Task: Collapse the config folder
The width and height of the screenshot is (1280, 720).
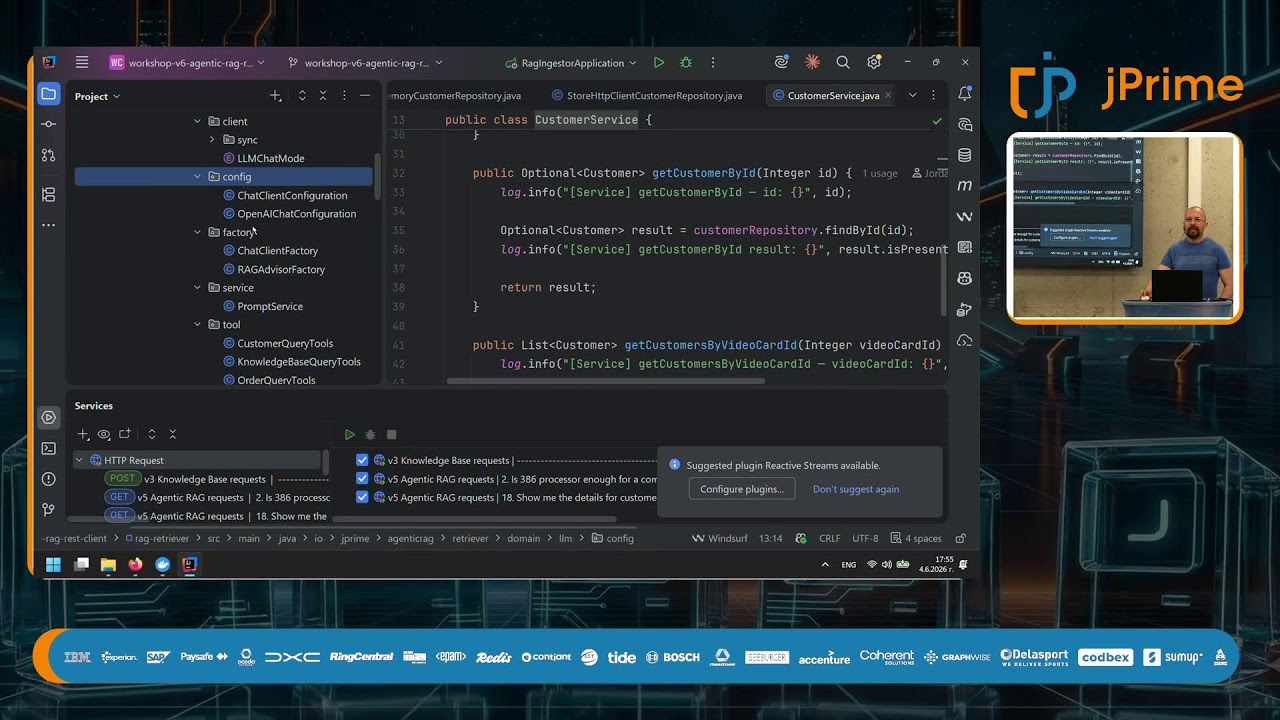Action: tap(197, 177)
